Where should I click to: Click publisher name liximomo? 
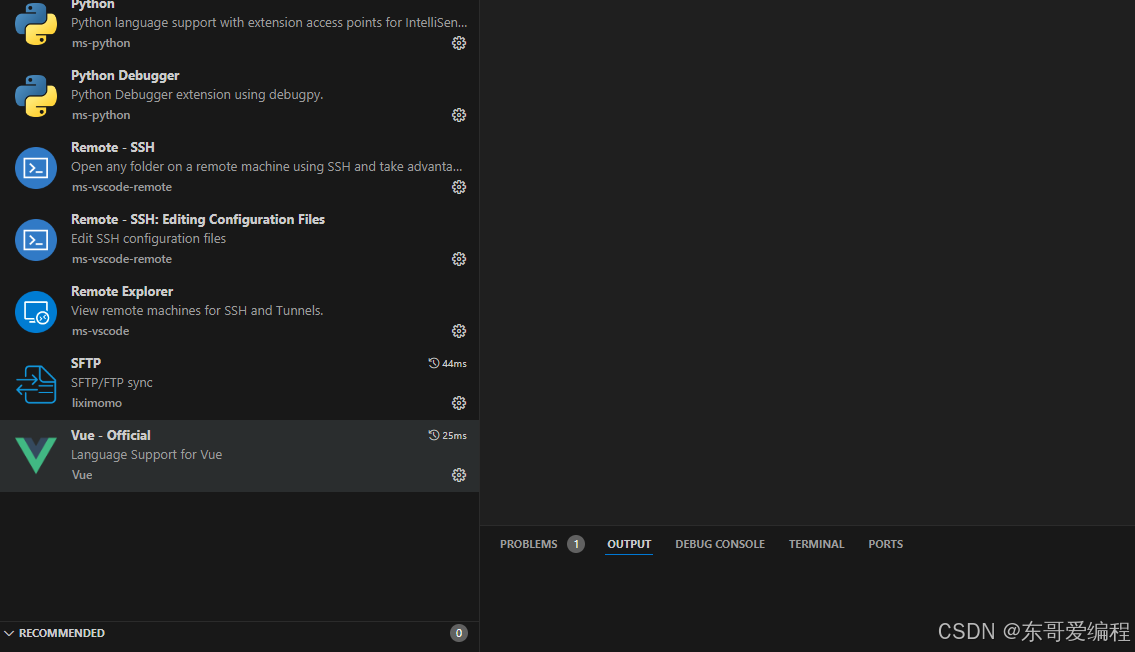(x=97, y=403)
